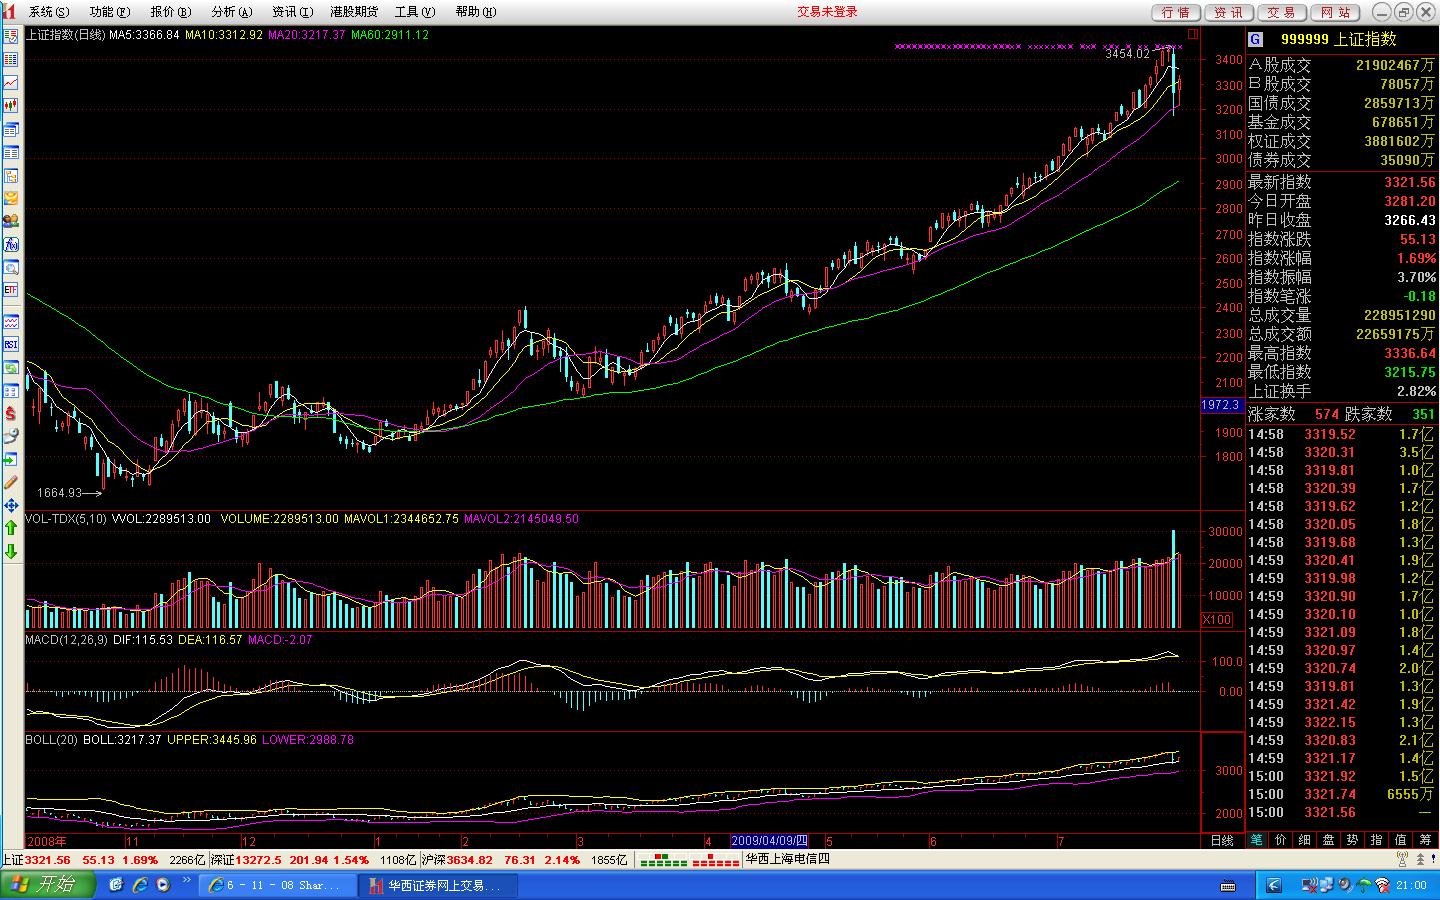Click the 1972.3 price level marker

click(1220, 405)
